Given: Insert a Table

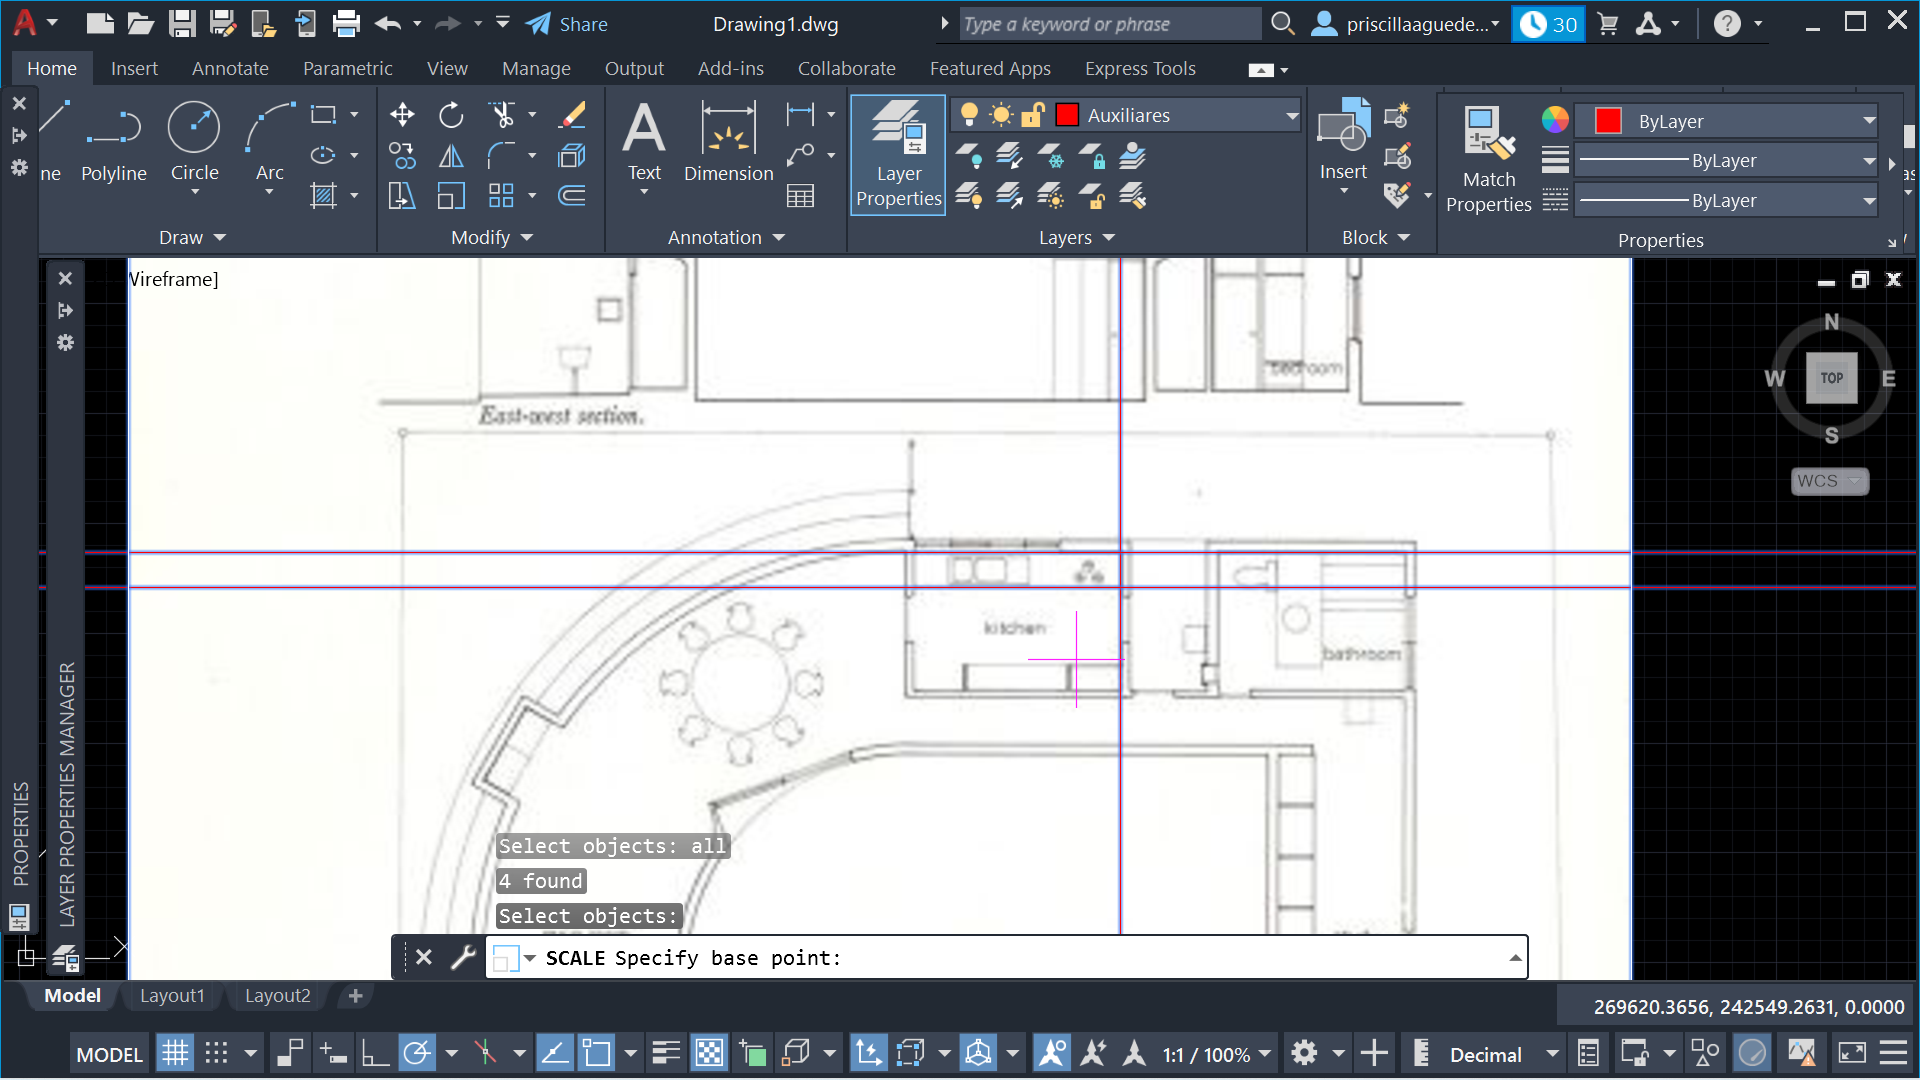Looking at the screenshot, I should click(800, 196).
